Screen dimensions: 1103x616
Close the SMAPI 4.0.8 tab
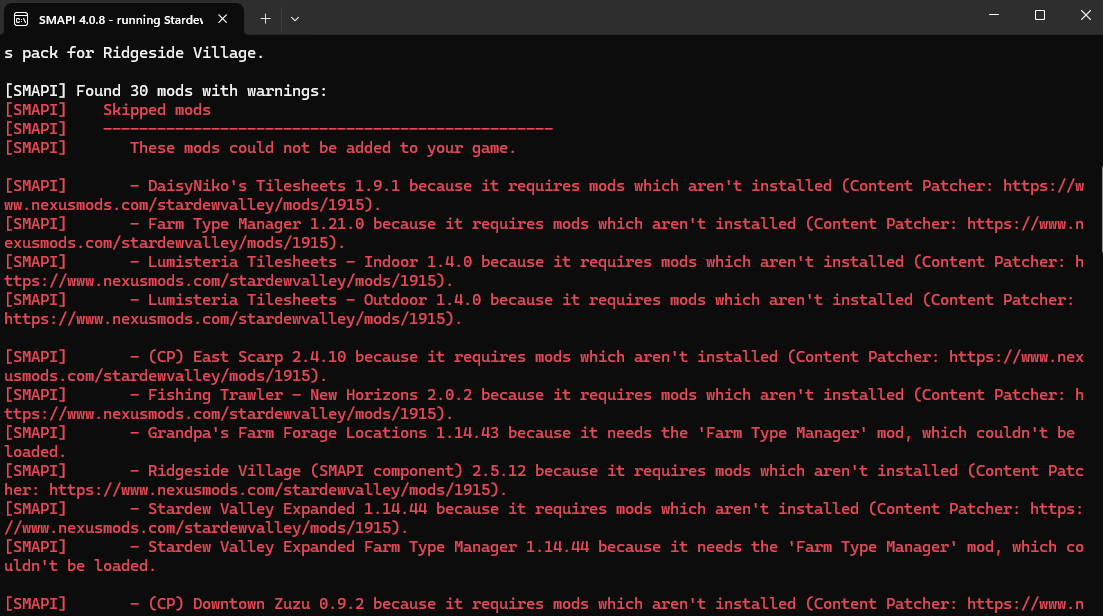click(x=228, y=18)
